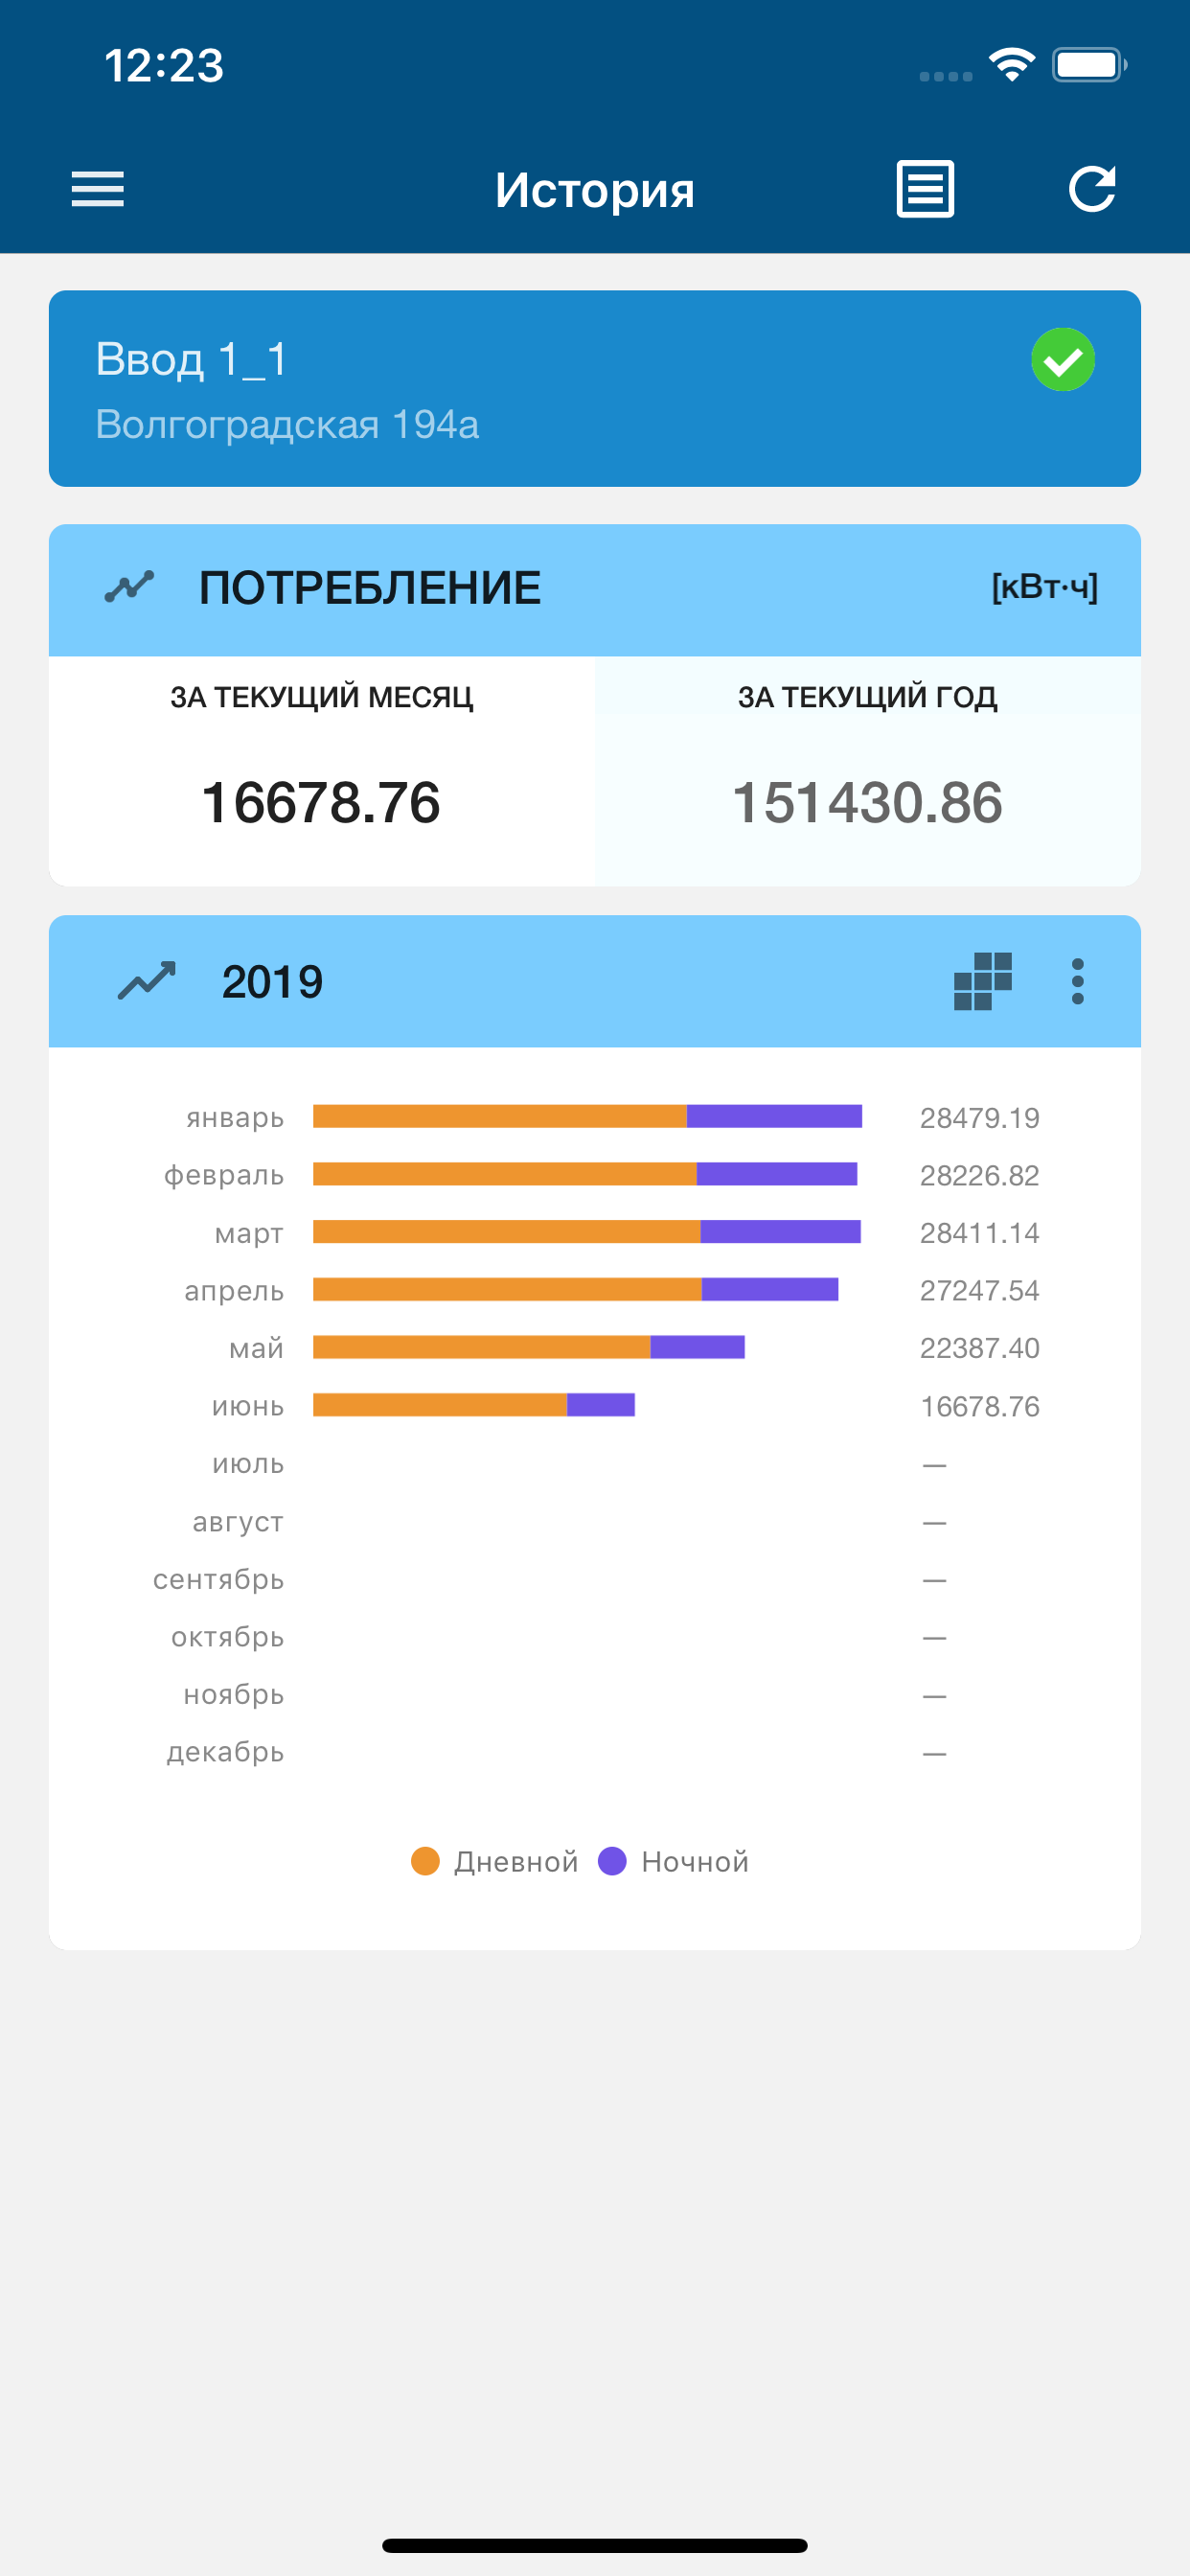Screen dimensions: 1190x2576
Task: Tap the март bar
Action: pyautogui.click(x=587, y=1232)
